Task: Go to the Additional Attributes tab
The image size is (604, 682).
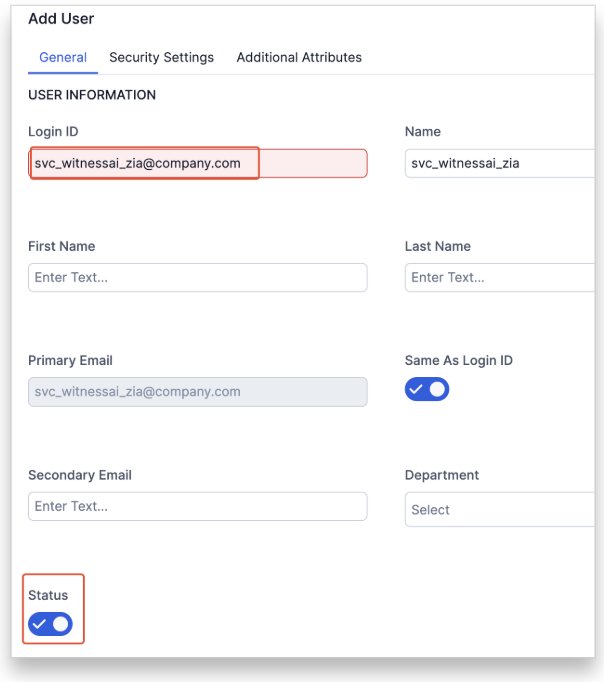Action: pyautogui.click(x=299, y=58)
